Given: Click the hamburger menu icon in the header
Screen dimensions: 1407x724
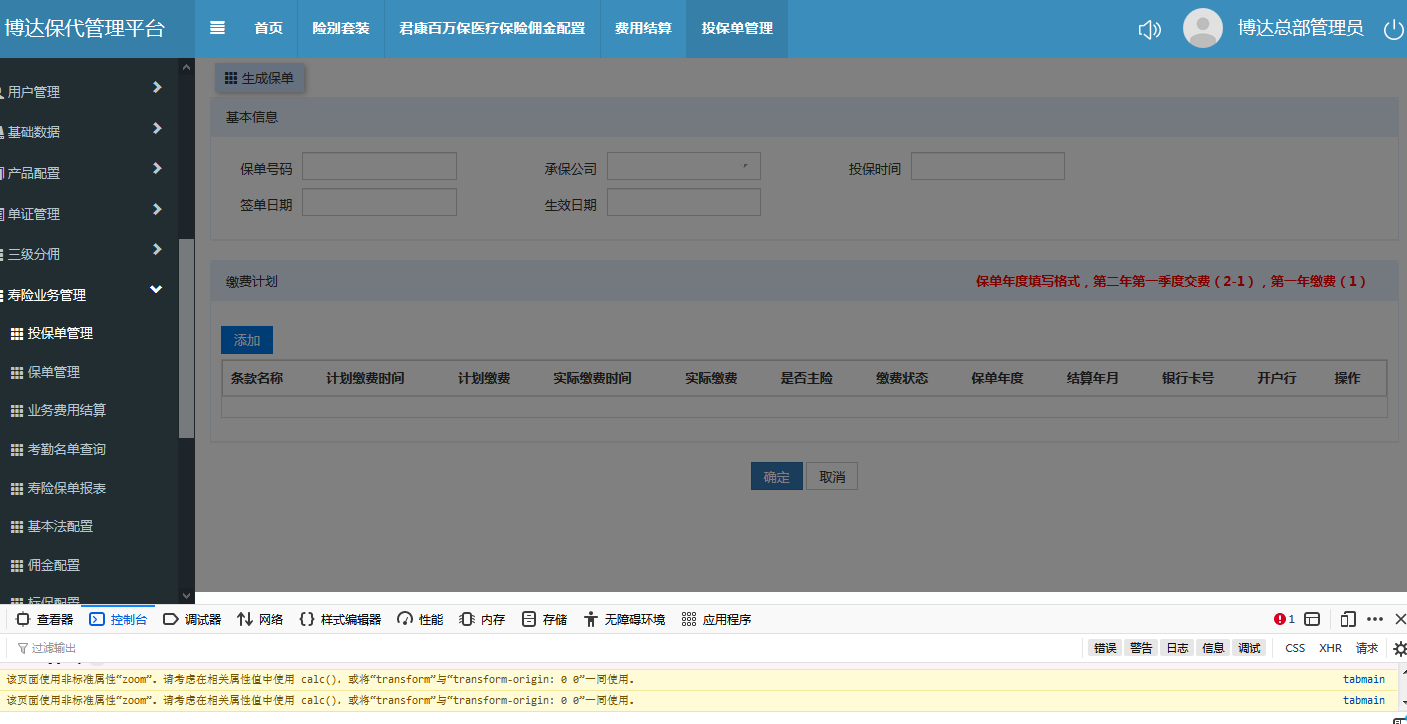Looking at the screenshot, I should pyautogui.click(x=217, y=28).
